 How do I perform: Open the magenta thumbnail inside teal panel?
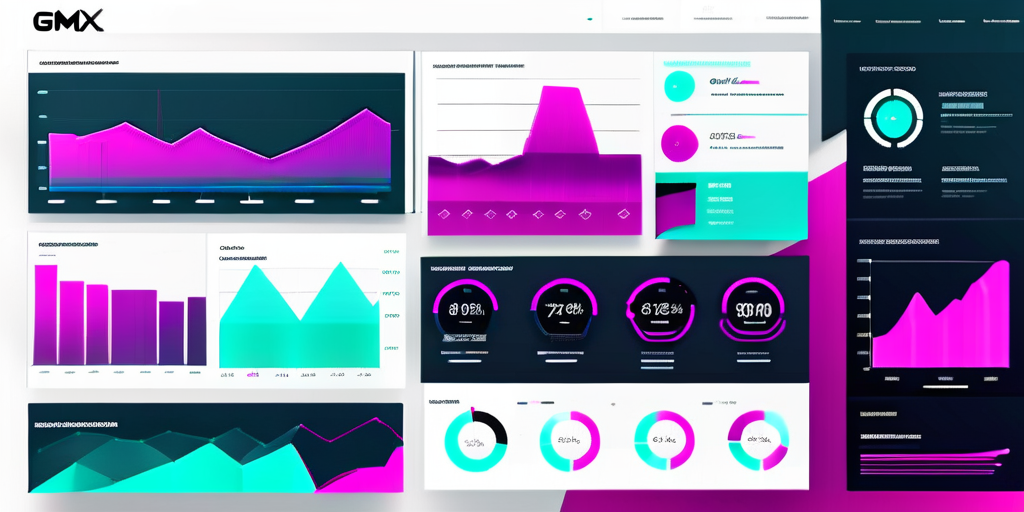(675, 209)
